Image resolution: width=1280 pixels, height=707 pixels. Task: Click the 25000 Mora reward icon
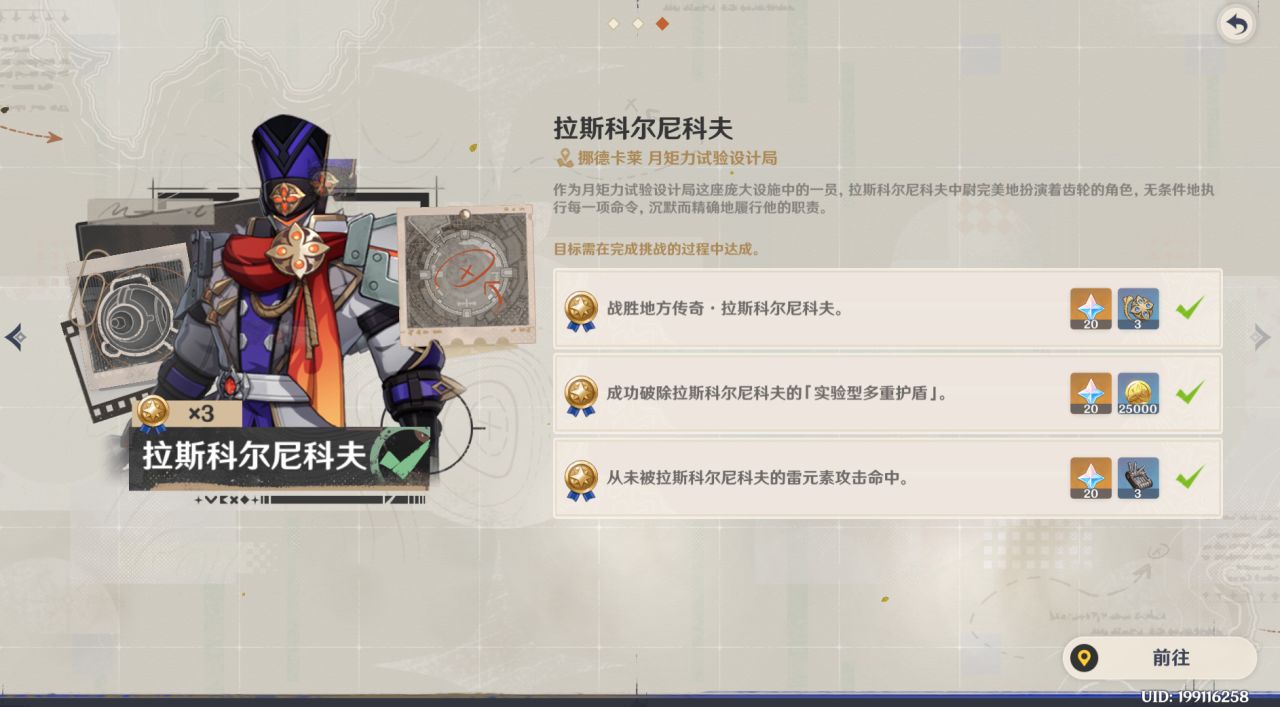[1138, 394]
